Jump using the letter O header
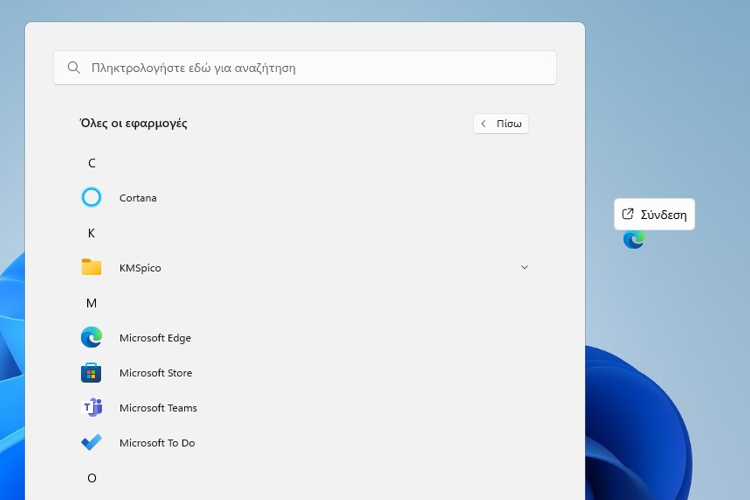750x500 pixels. point(92,478)
